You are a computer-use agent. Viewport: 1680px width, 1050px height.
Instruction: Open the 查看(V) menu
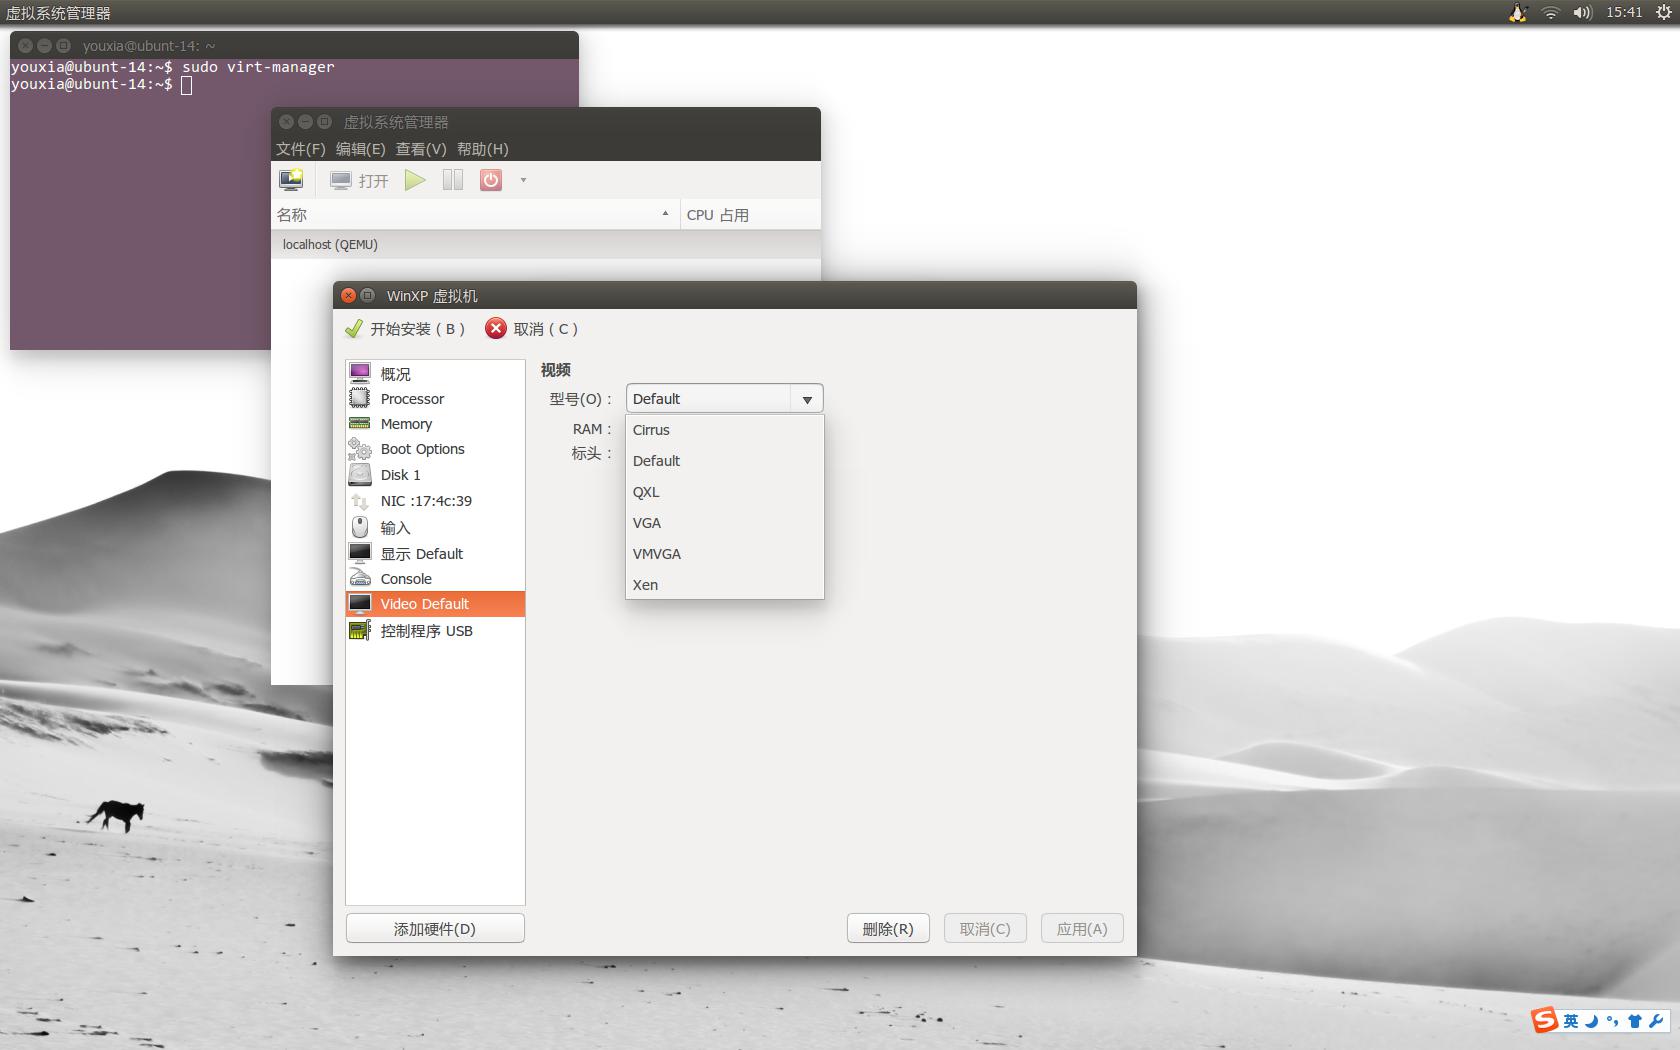pyautogui.click(x=419, y=148)
